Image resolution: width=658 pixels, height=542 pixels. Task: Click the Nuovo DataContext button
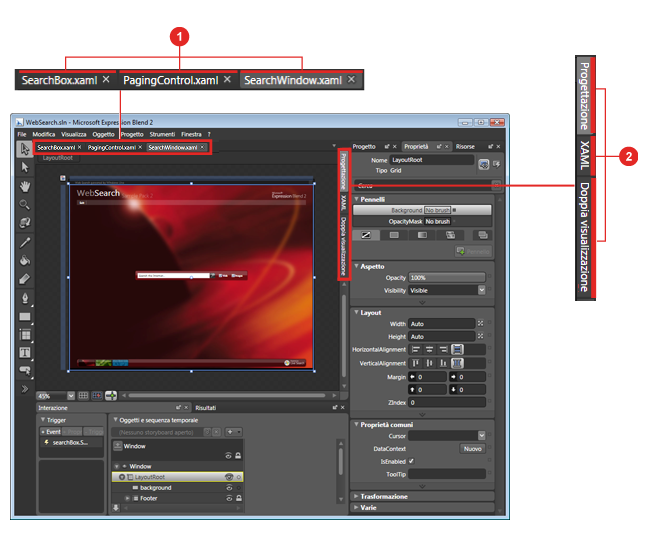coord(473,448)
